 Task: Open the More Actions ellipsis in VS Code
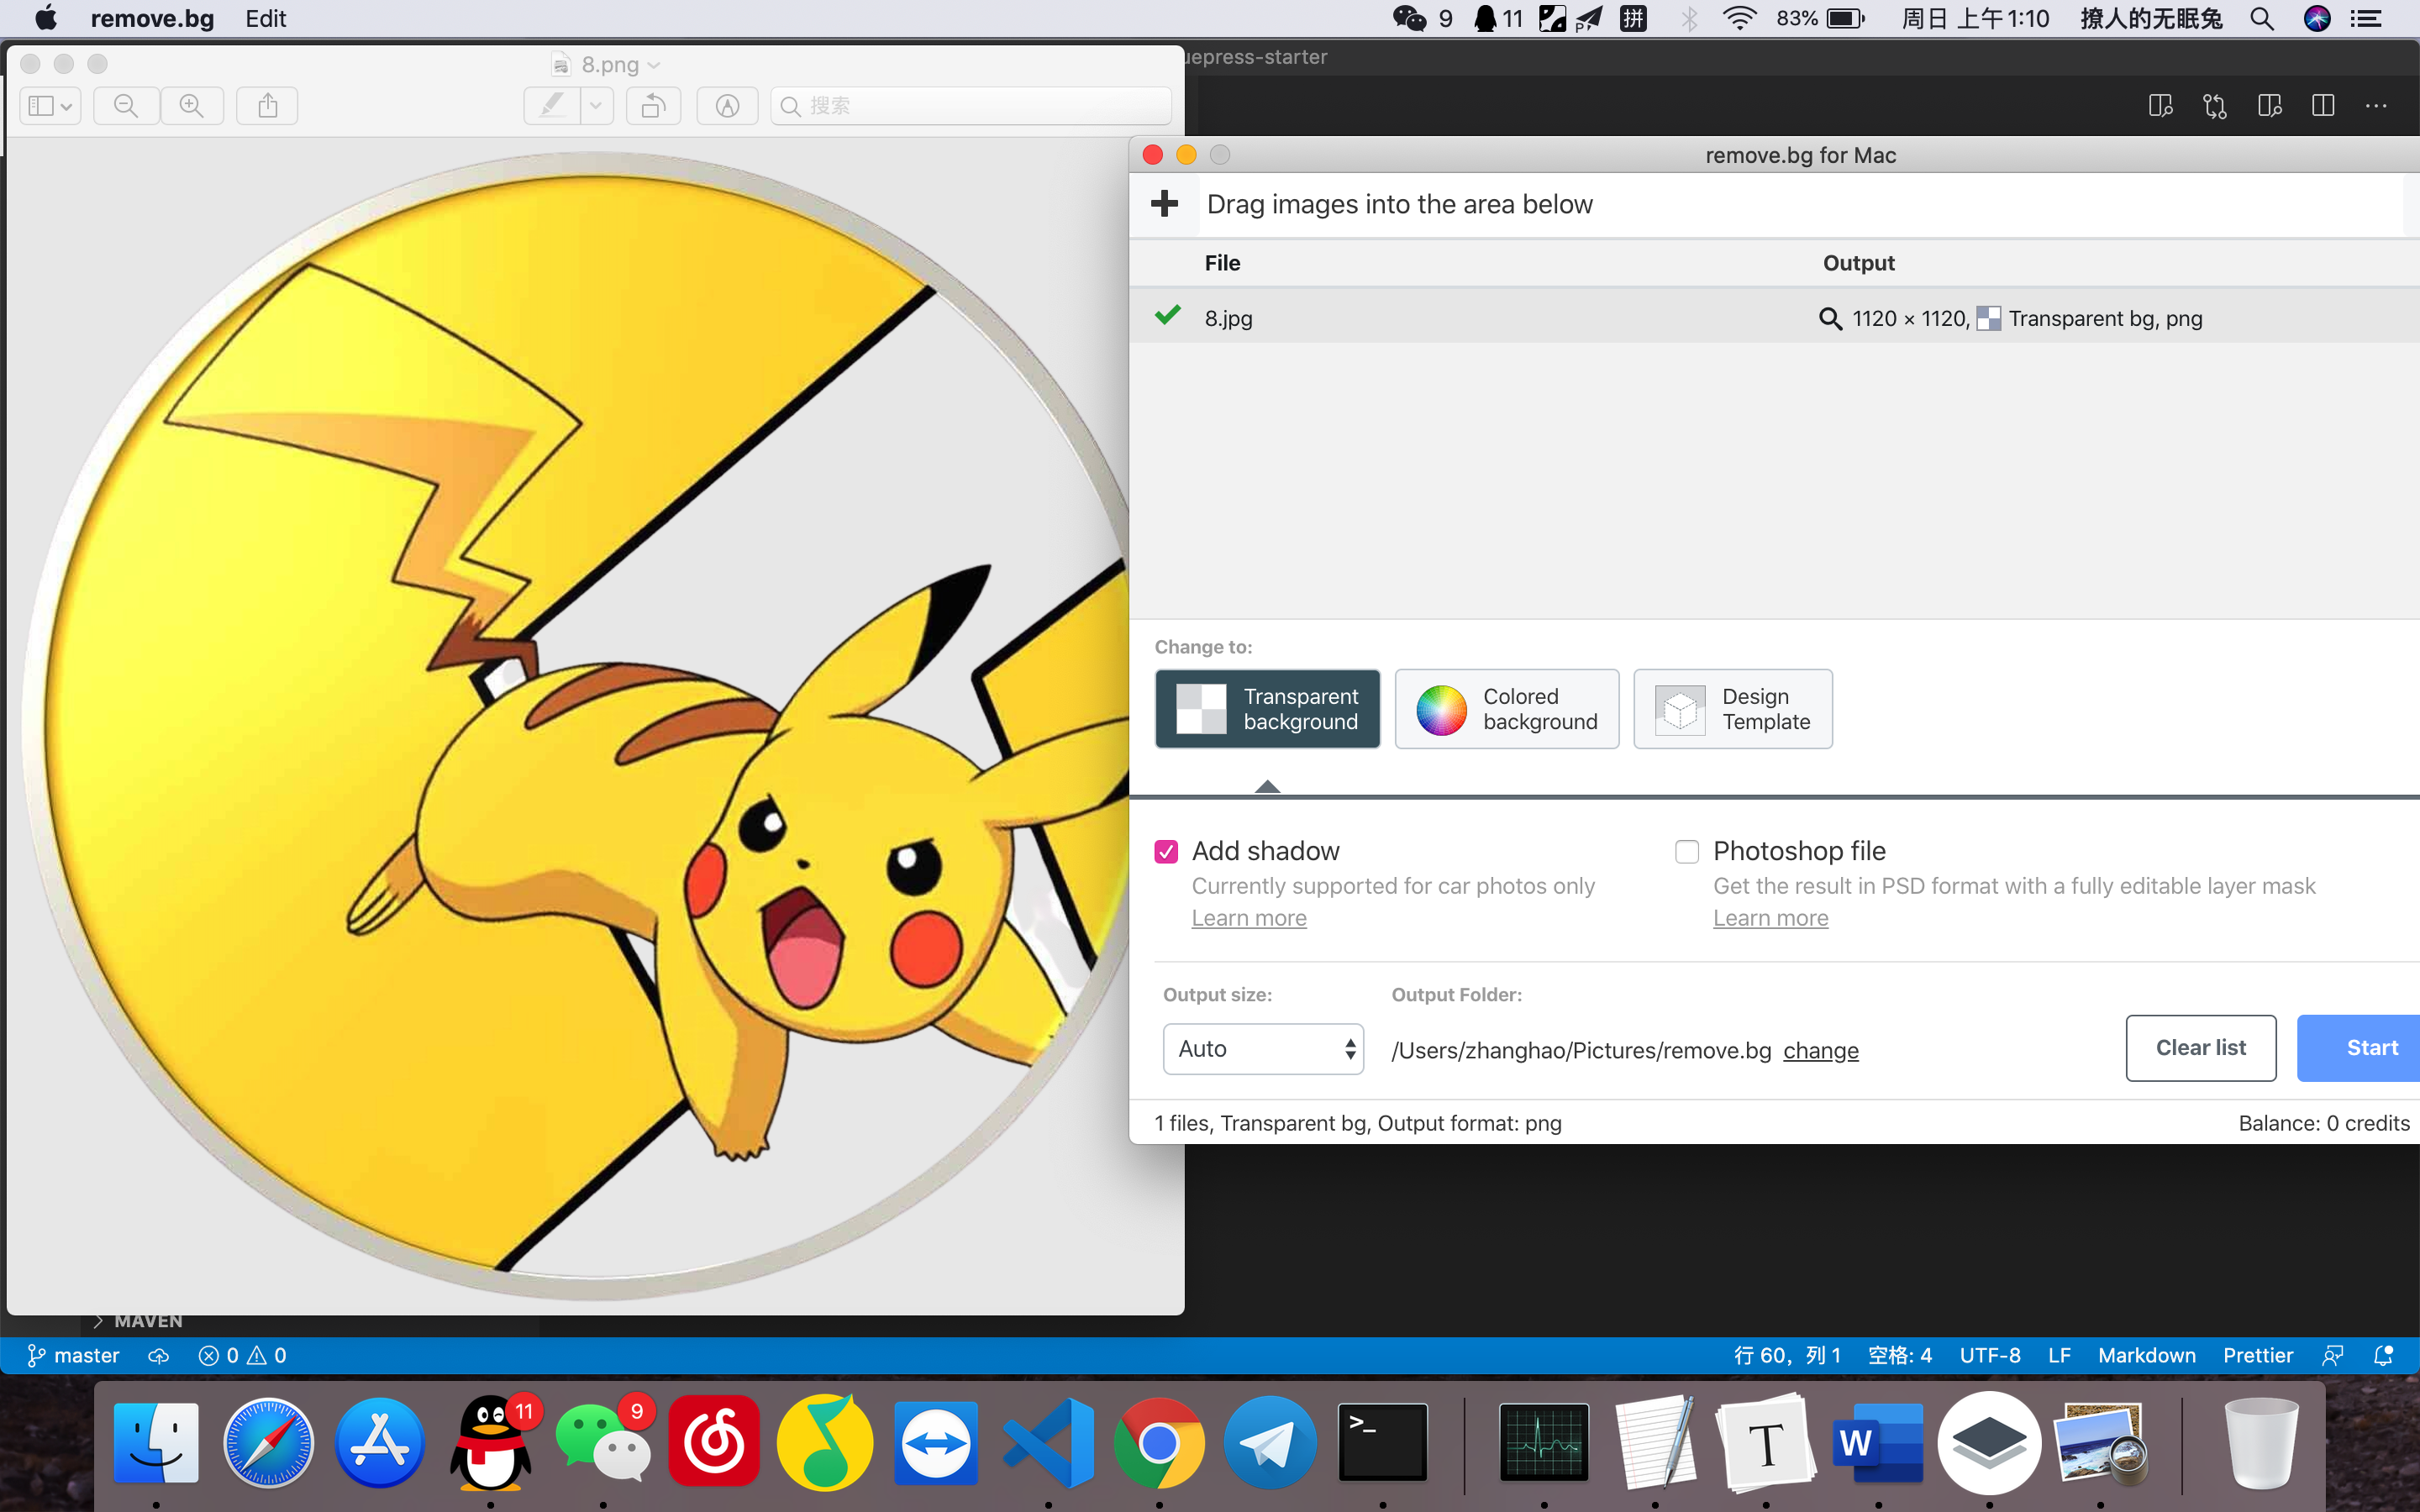[x=2376, y=105]
